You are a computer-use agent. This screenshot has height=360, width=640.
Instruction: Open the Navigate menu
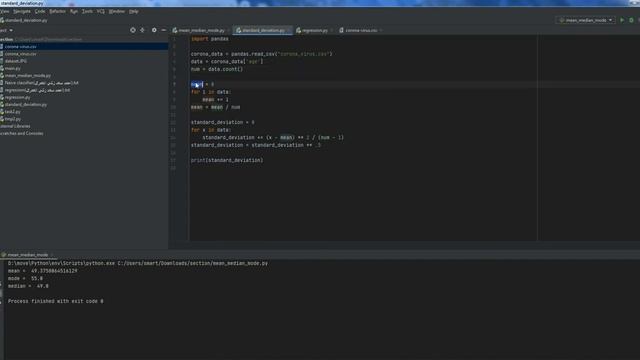[x=22, y=11]
